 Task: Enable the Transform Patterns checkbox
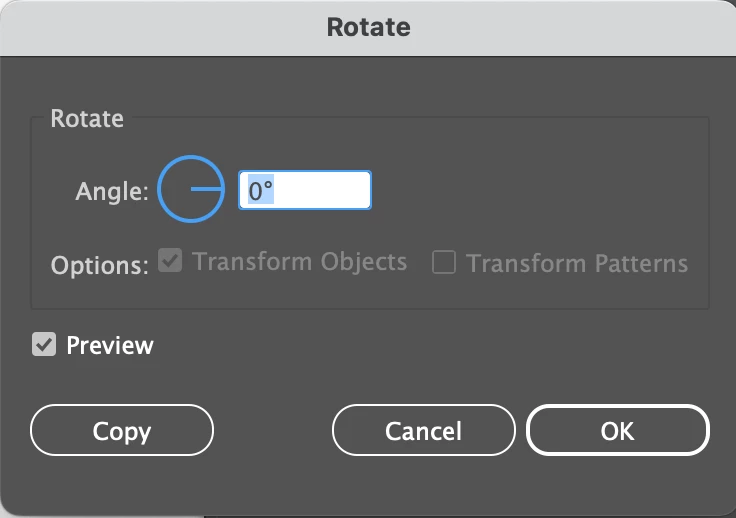444,263
